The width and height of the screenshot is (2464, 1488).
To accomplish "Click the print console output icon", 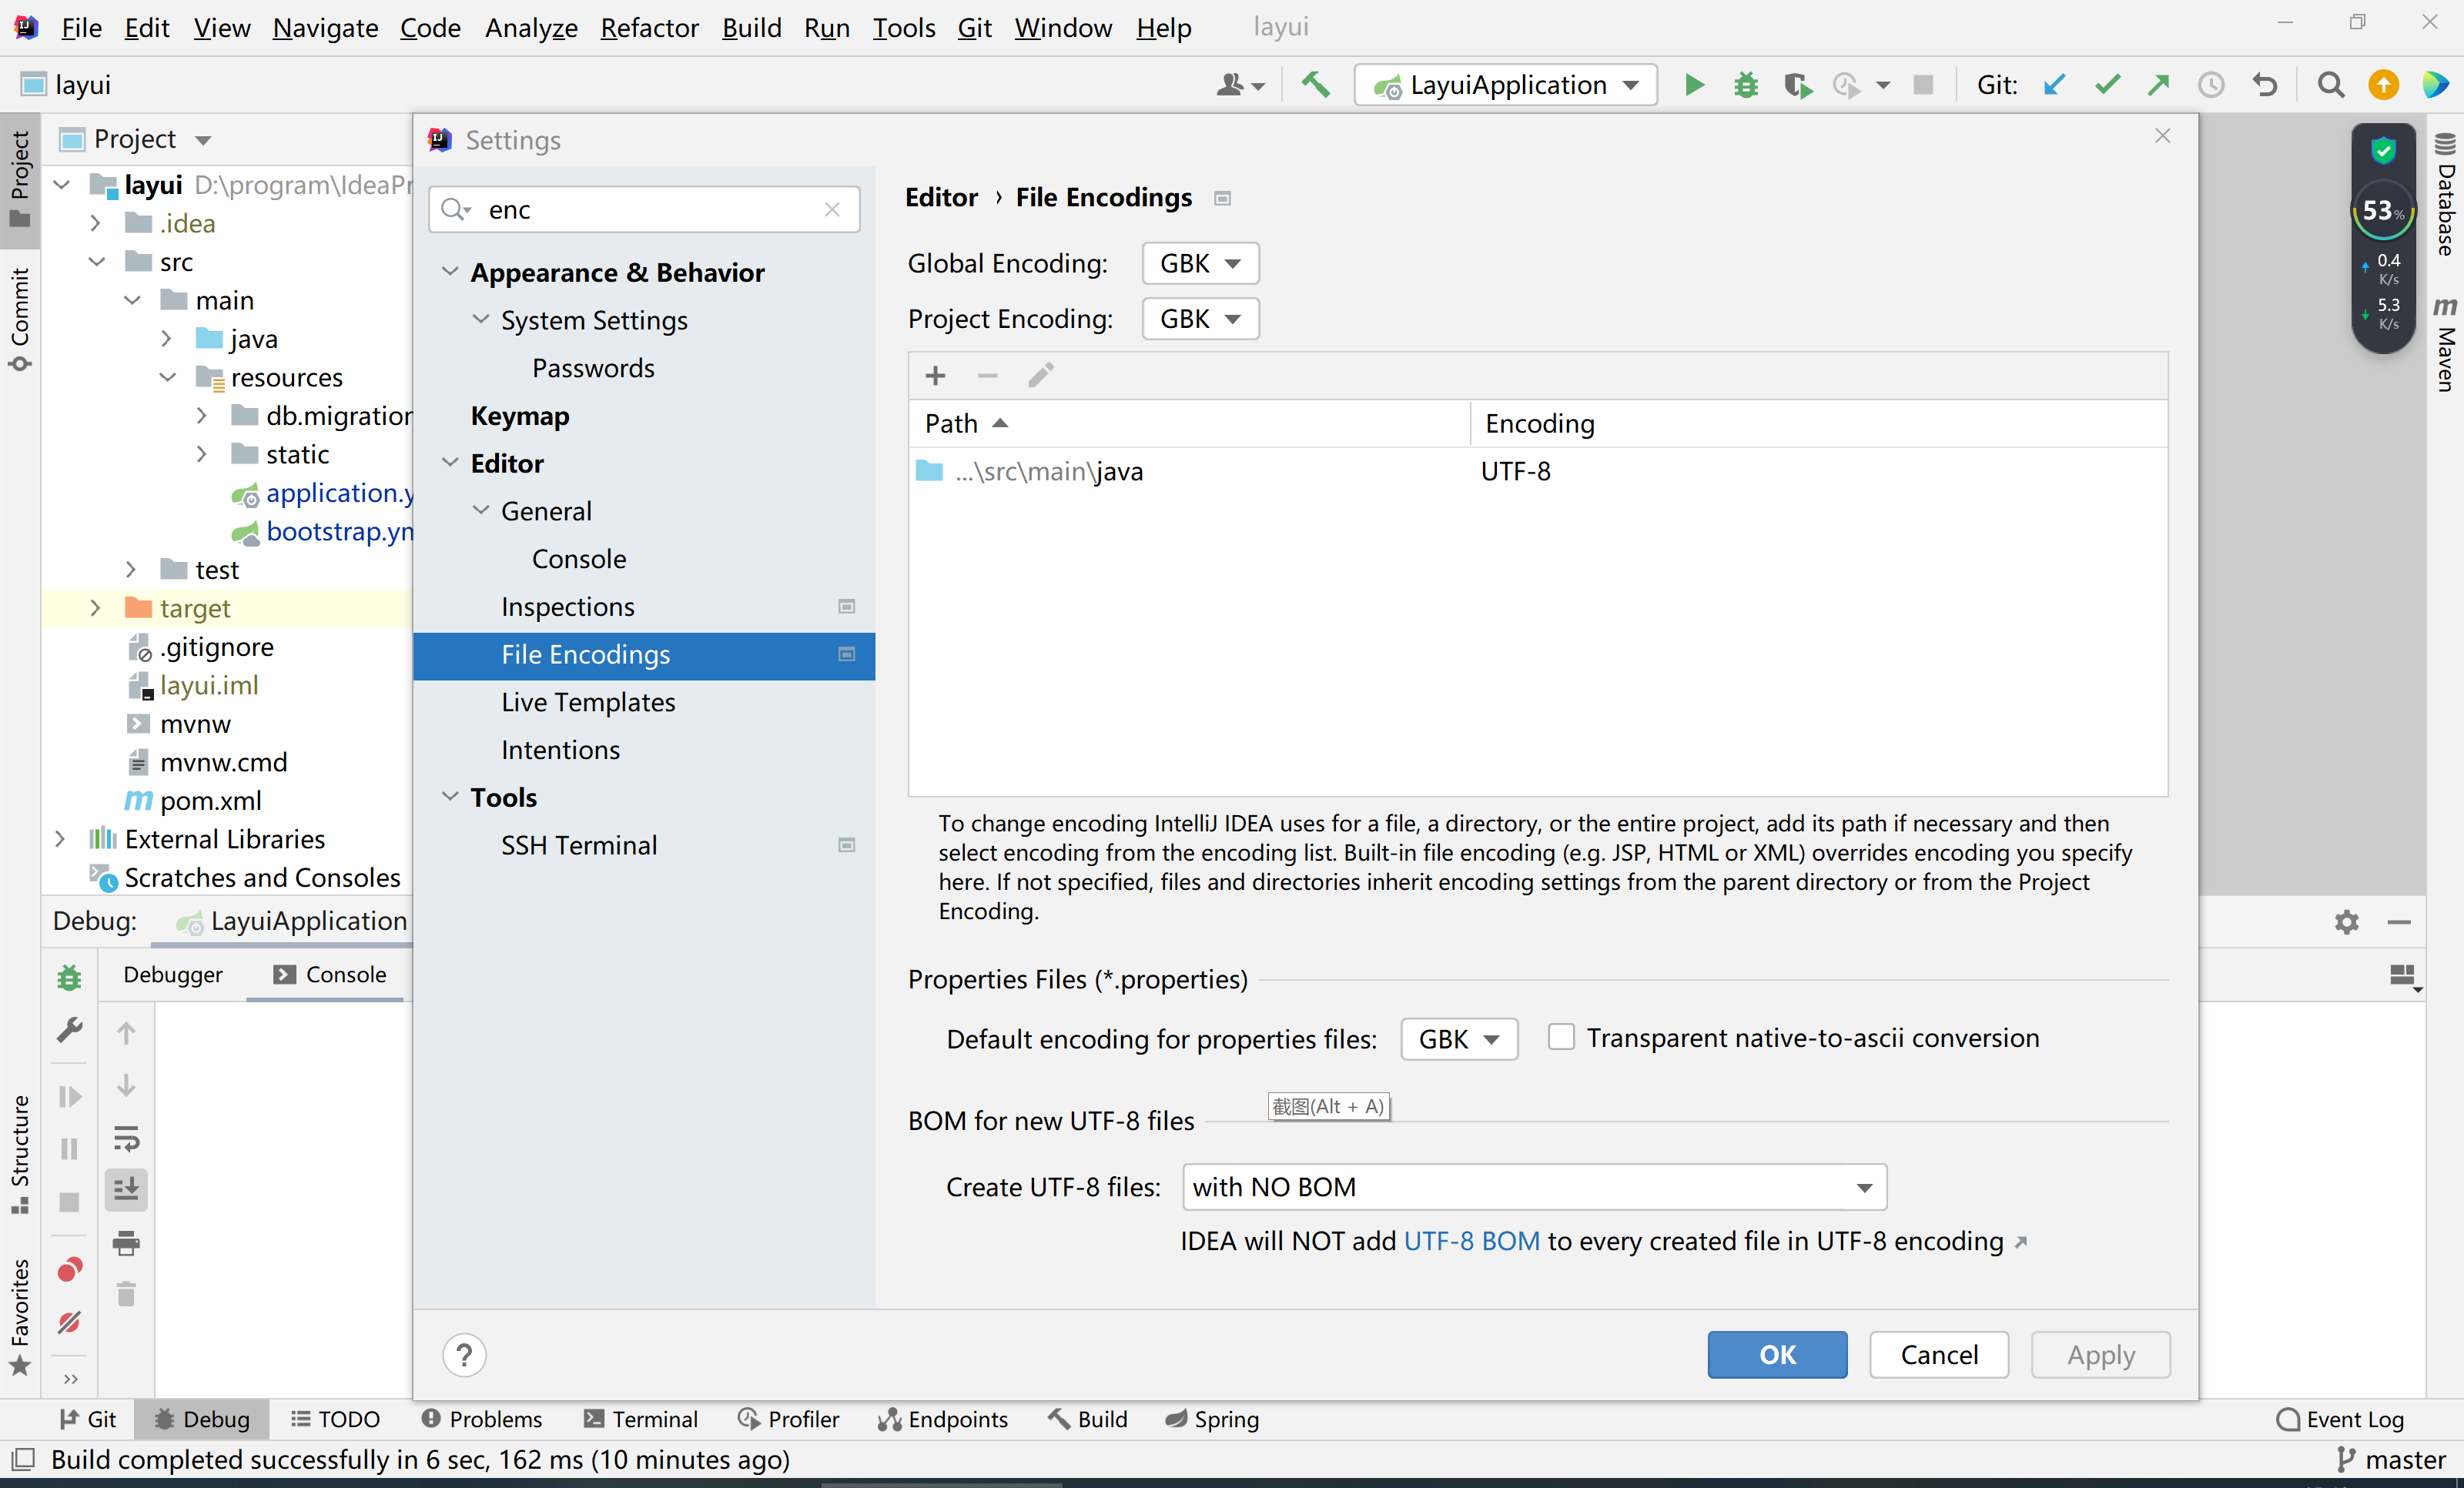I will click(x=126, y=1243).
